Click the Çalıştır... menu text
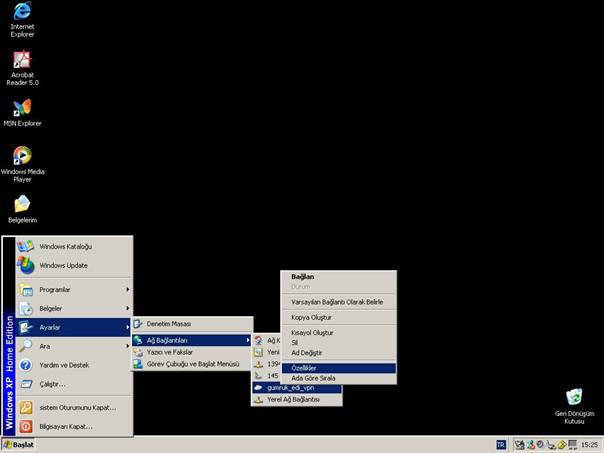The width and height of the screenshot is (604, 453). pos(52,384)
